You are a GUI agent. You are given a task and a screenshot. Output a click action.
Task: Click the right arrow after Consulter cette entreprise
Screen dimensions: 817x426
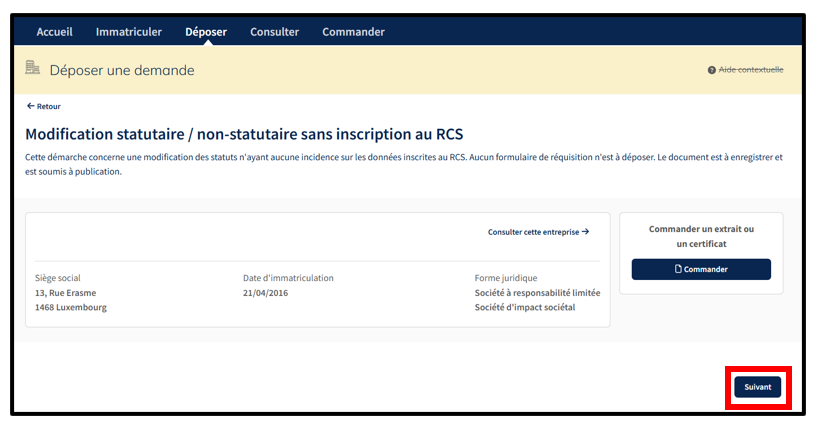point(585,231)
